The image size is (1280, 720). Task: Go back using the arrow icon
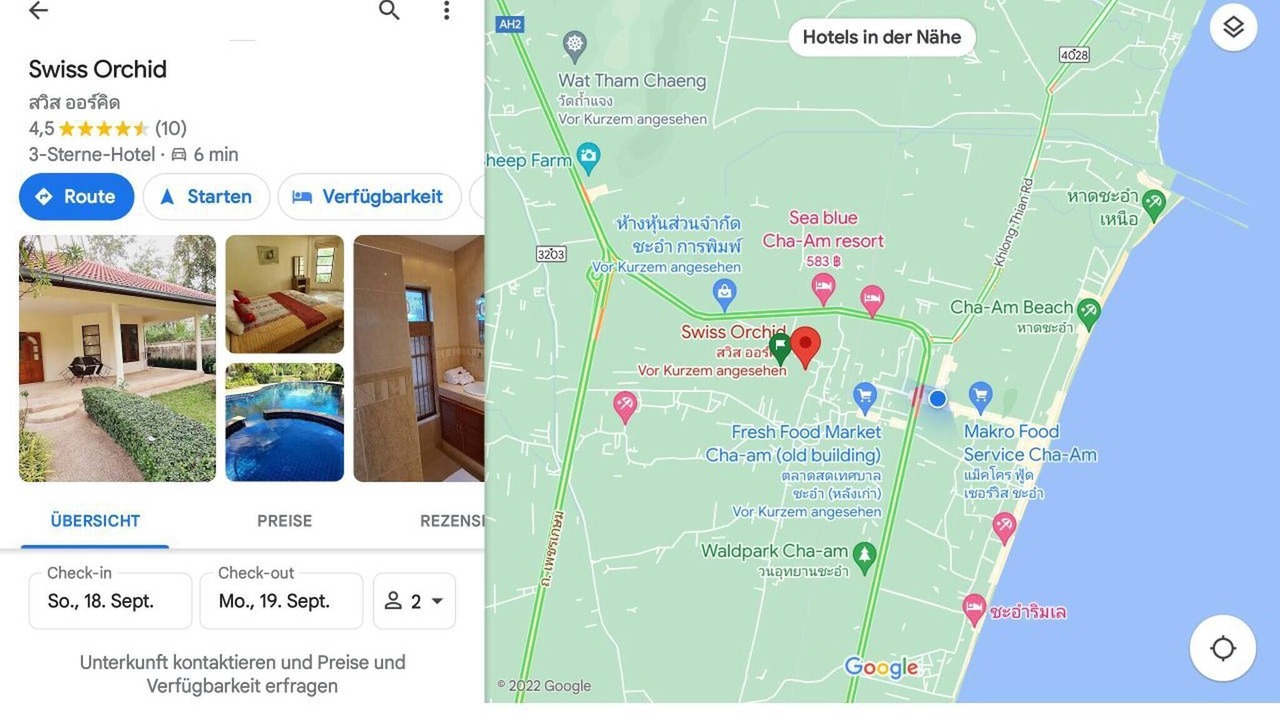tap(38, 11)
